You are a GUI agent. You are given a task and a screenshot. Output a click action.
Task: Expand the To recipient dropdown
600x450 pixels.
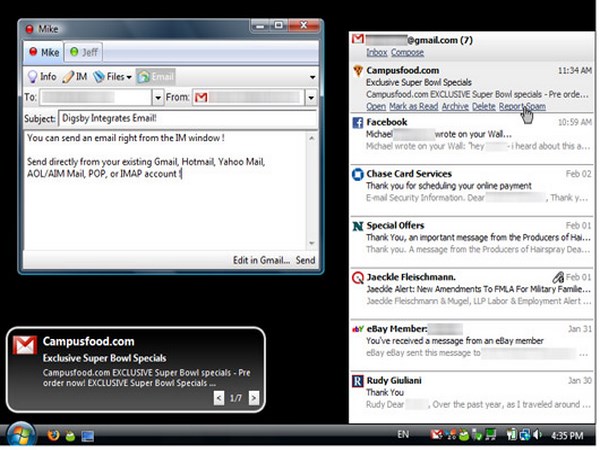[x=157, y=97]
